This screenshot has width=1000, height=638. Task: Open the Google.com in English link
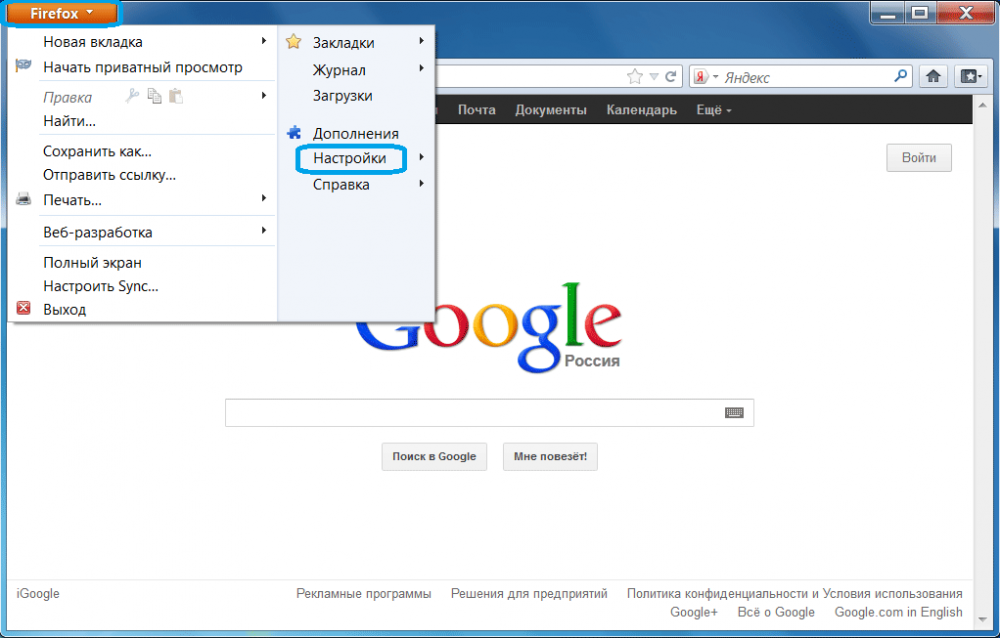(x=898, y=612)
